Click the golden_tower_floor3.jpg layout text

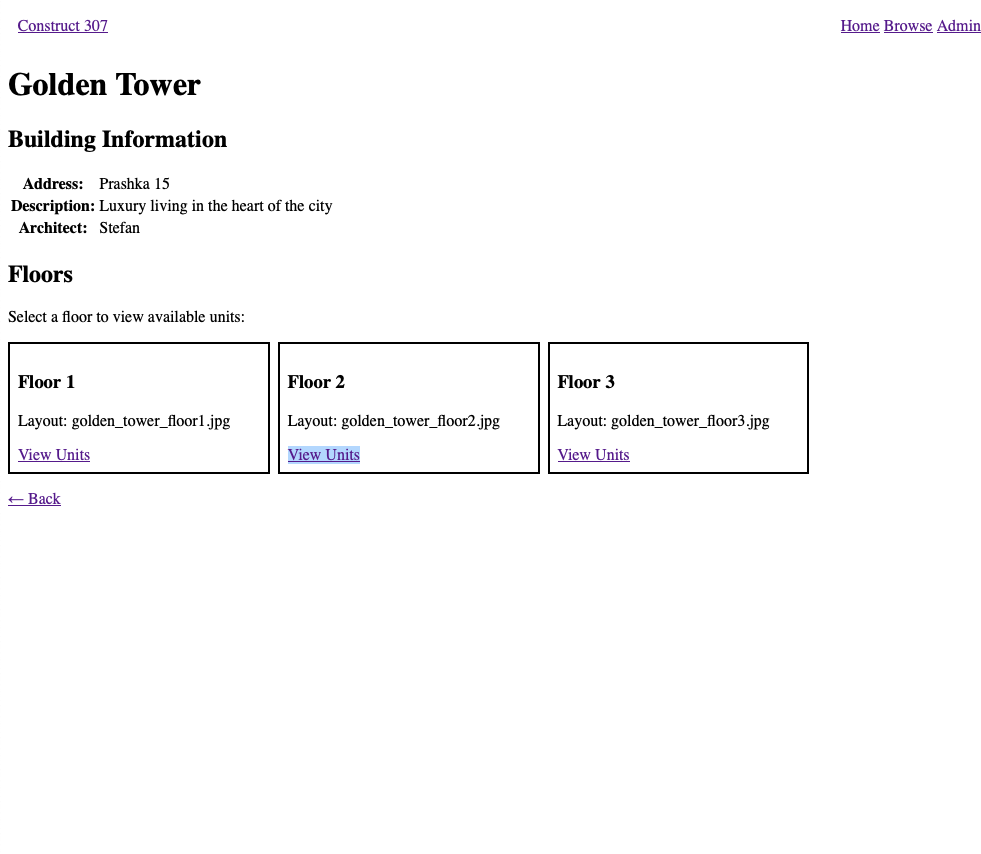click(x=690, y=421)
